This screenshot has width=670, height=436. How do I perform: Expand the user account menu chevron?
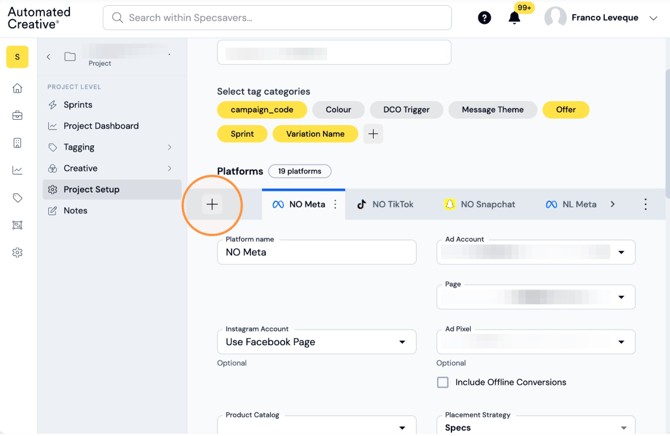click(653, 18)
